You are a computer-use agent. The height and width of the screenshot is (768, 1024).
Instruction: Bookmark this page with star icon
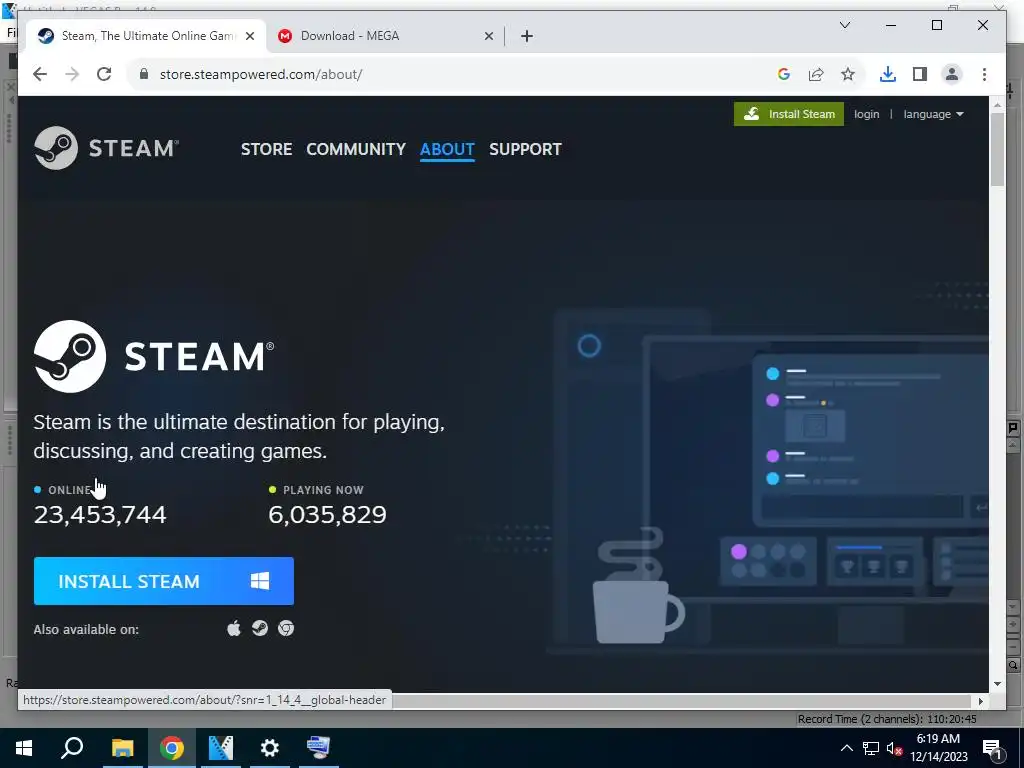[x=848, y=74]
